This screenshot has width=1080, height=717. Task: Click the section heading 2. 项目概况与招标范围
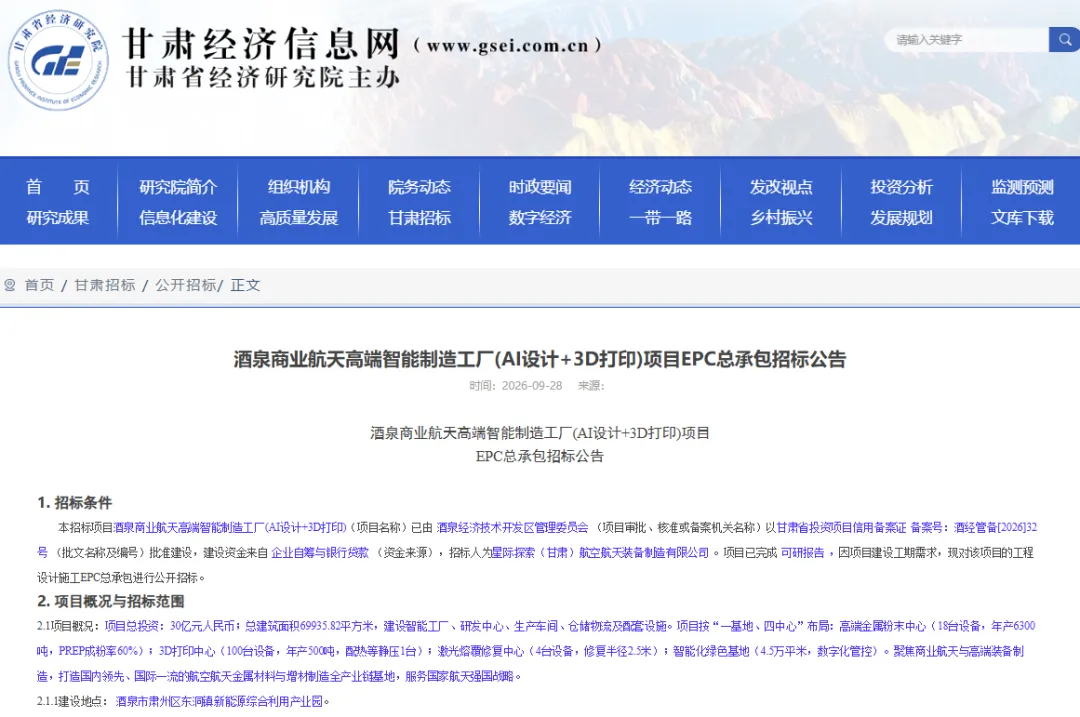click(111, 601)
